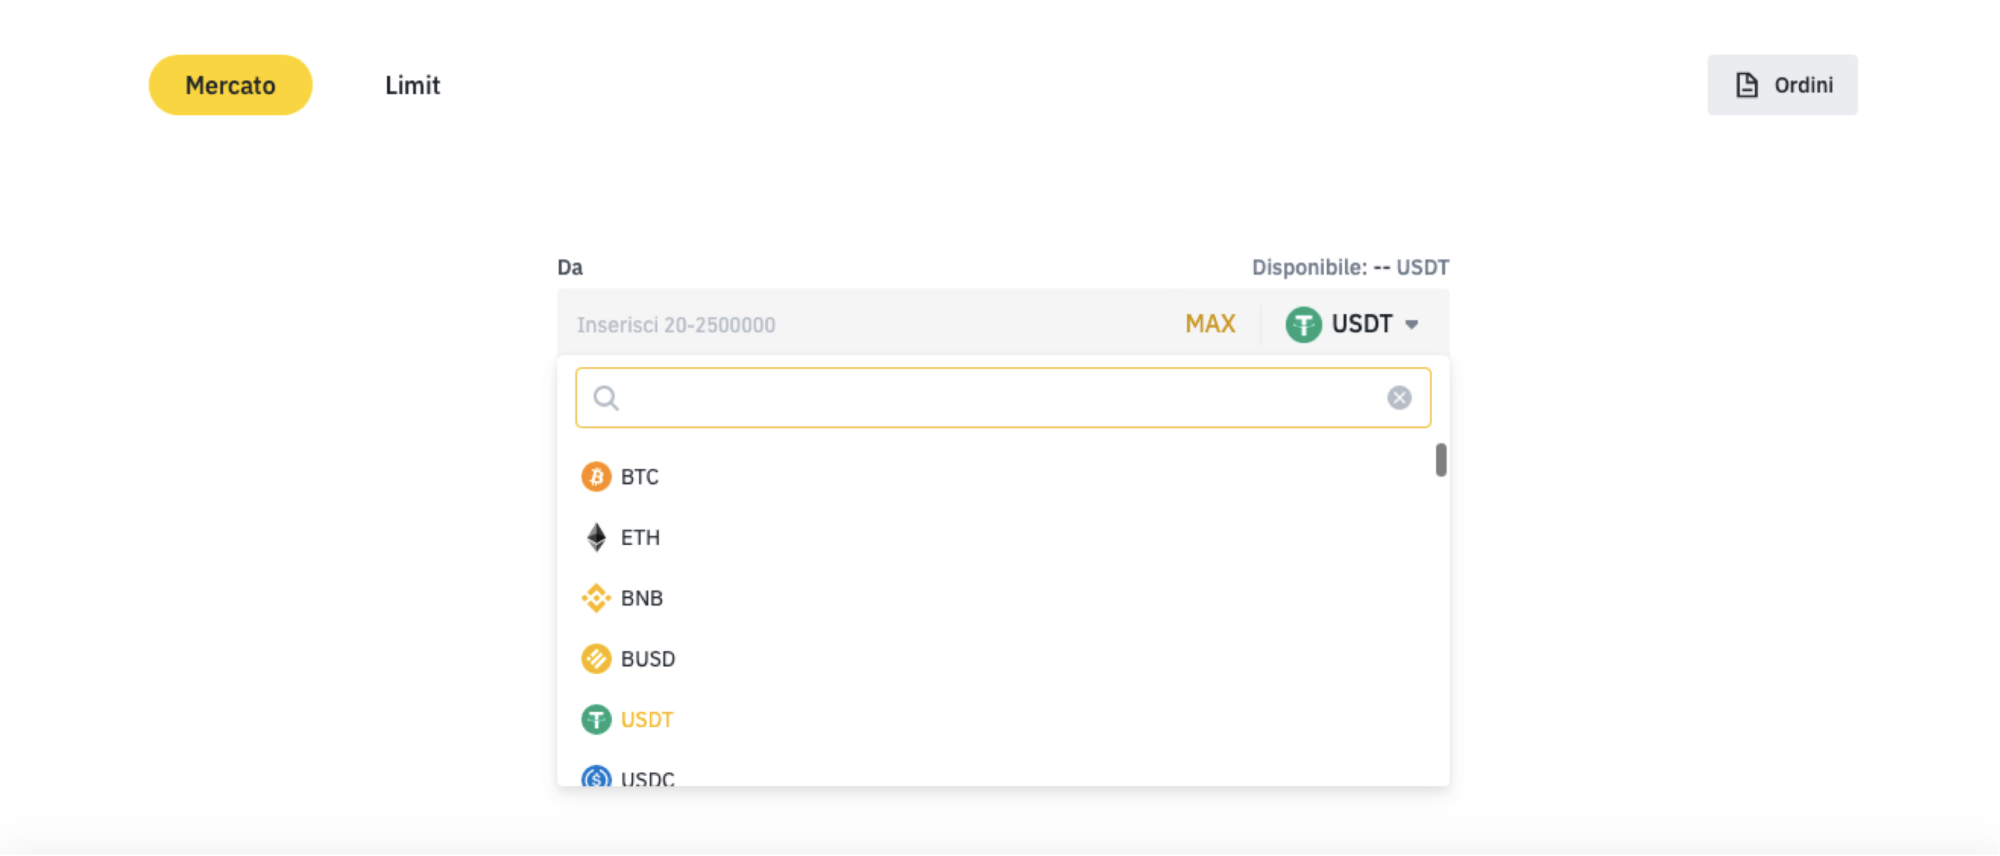This screenshot has height=856, width=2000.
Task: Click the Ordini document icon
Action: coord(1746,85)
